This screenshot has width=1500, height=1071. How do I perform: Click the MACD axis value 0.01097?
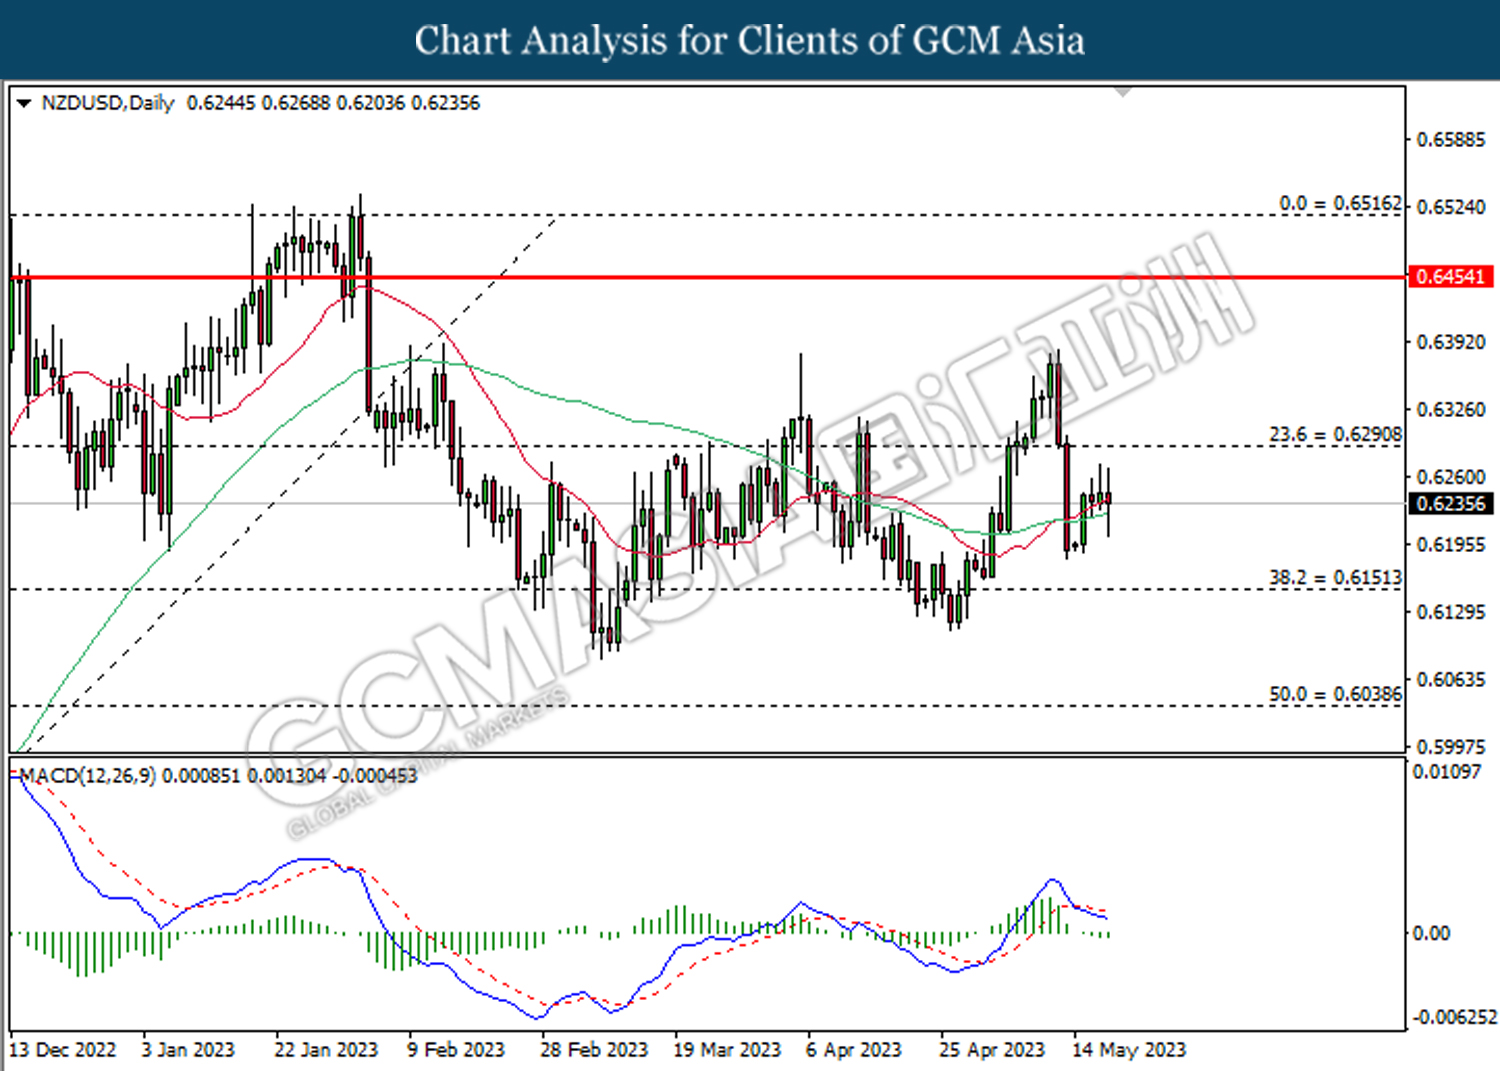1446,771
